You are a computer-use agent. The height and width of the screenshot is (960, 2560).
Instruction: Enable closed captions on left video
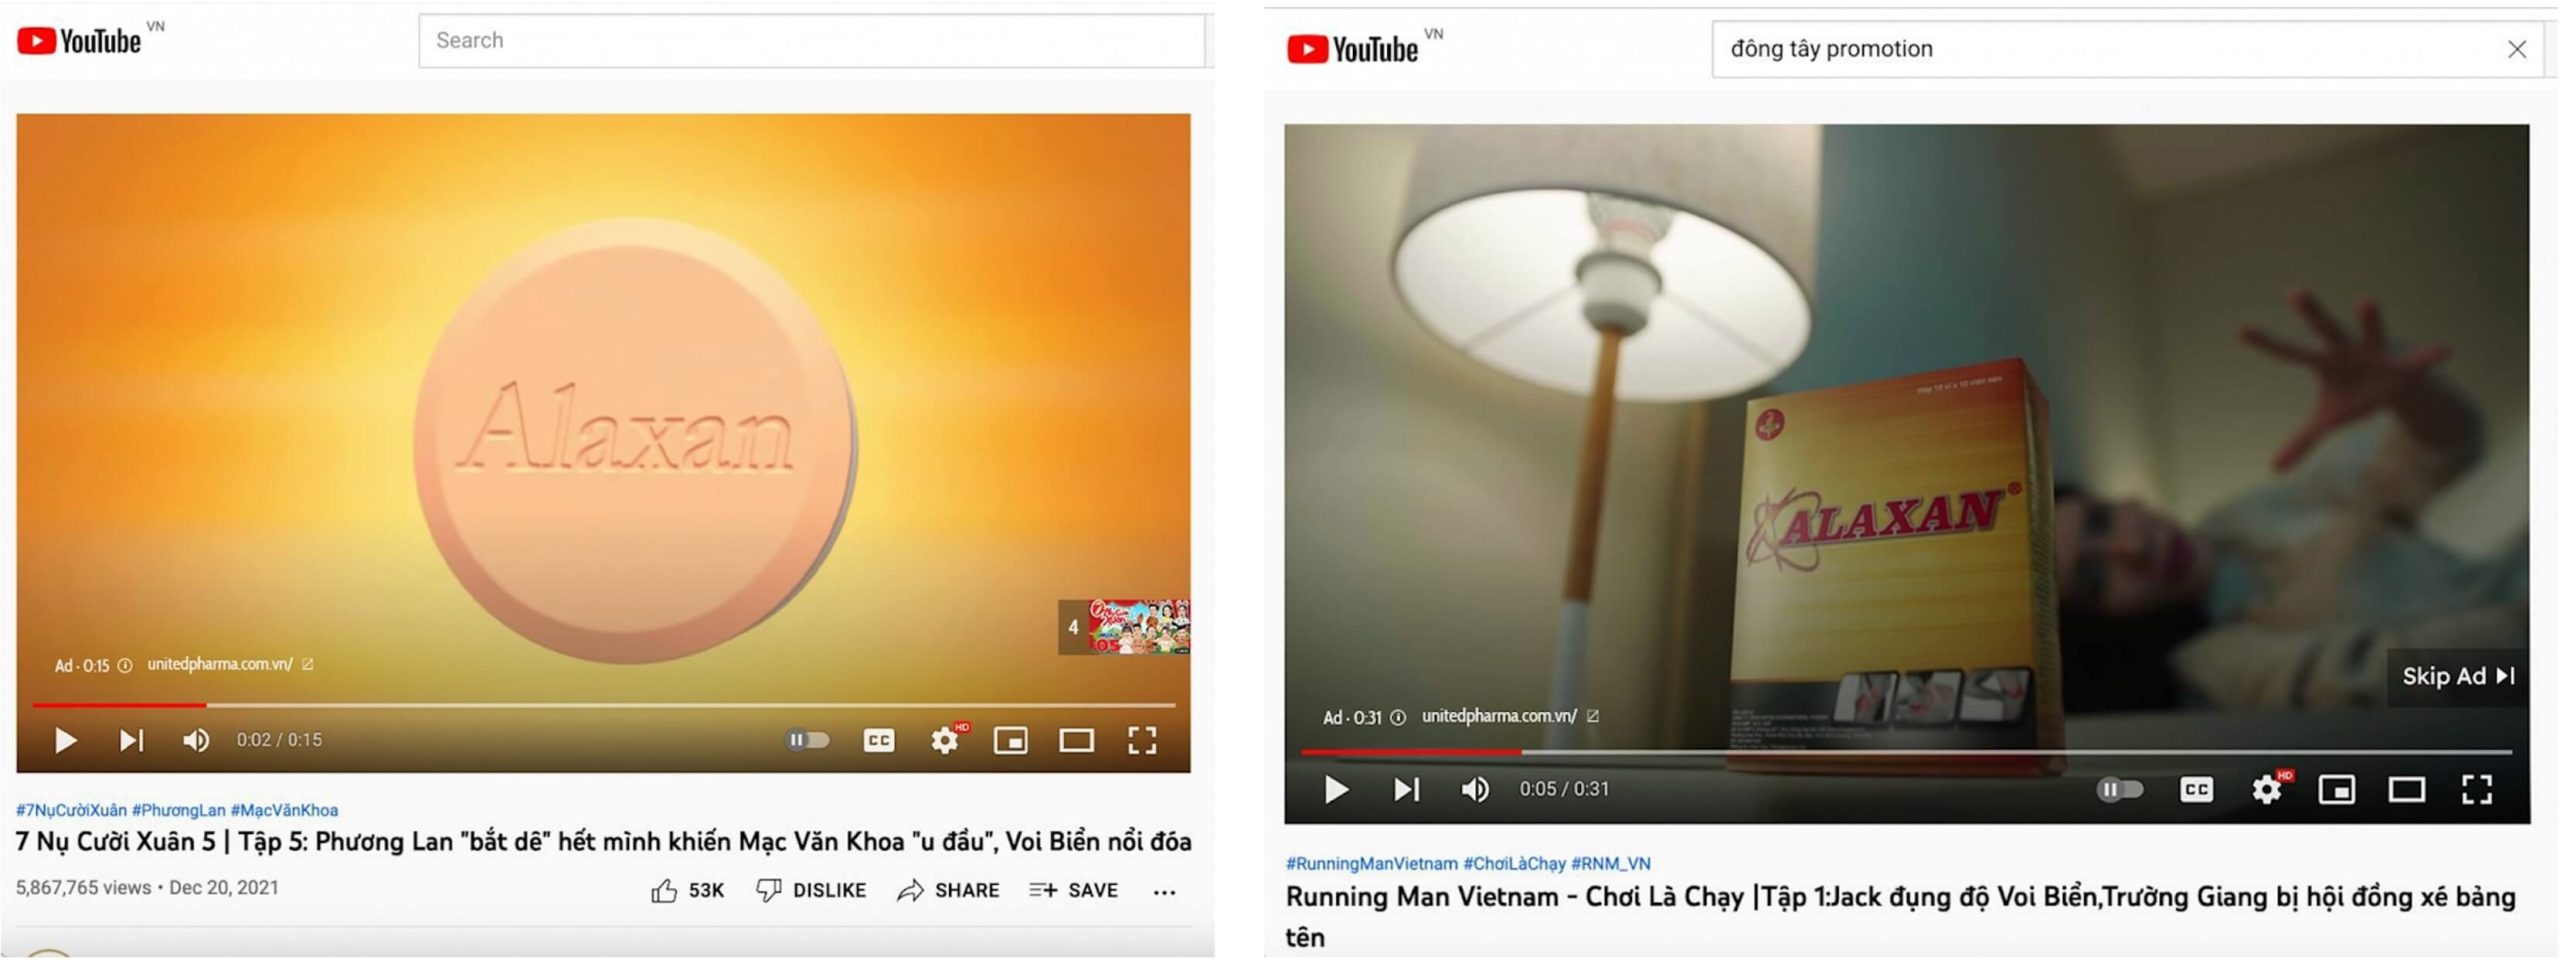879,740
